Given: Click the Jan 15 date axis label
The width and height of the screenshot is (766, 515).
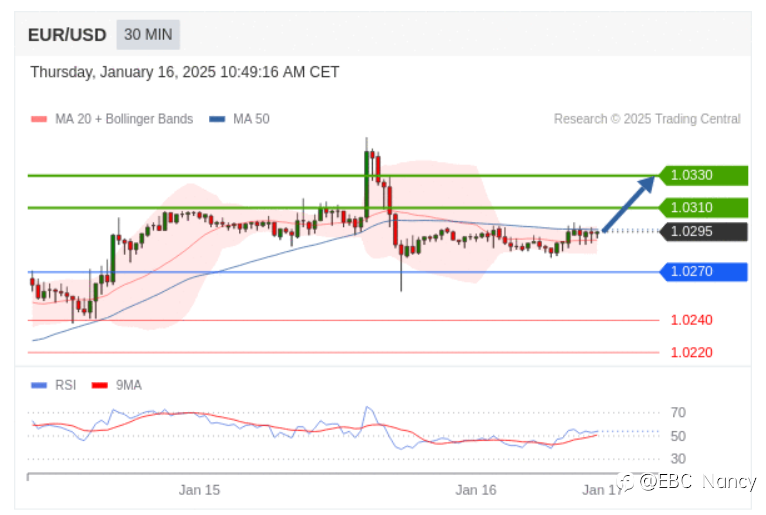Looking at the screenshot, I should pyautogui.click(x=199, y=490).
